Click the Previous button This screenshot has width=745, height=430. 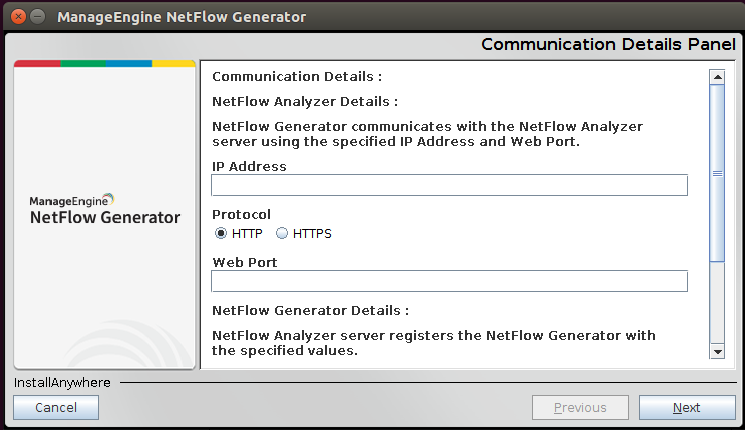[580, 407]
